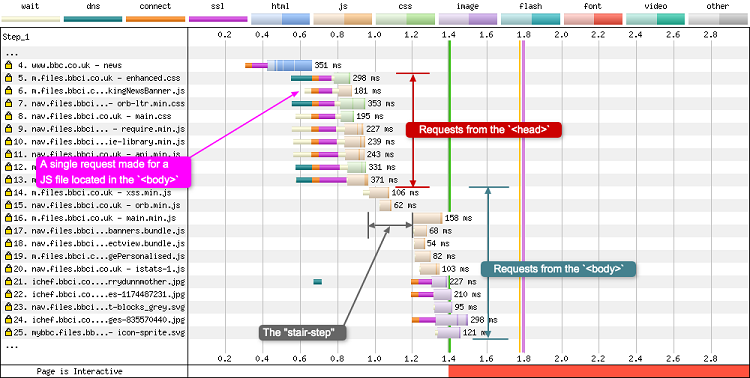The height and width of the screenshot is (378, 750).
Task: Click the 210 ms timing label
Action: pyautogui.click(x=467, y=294)
